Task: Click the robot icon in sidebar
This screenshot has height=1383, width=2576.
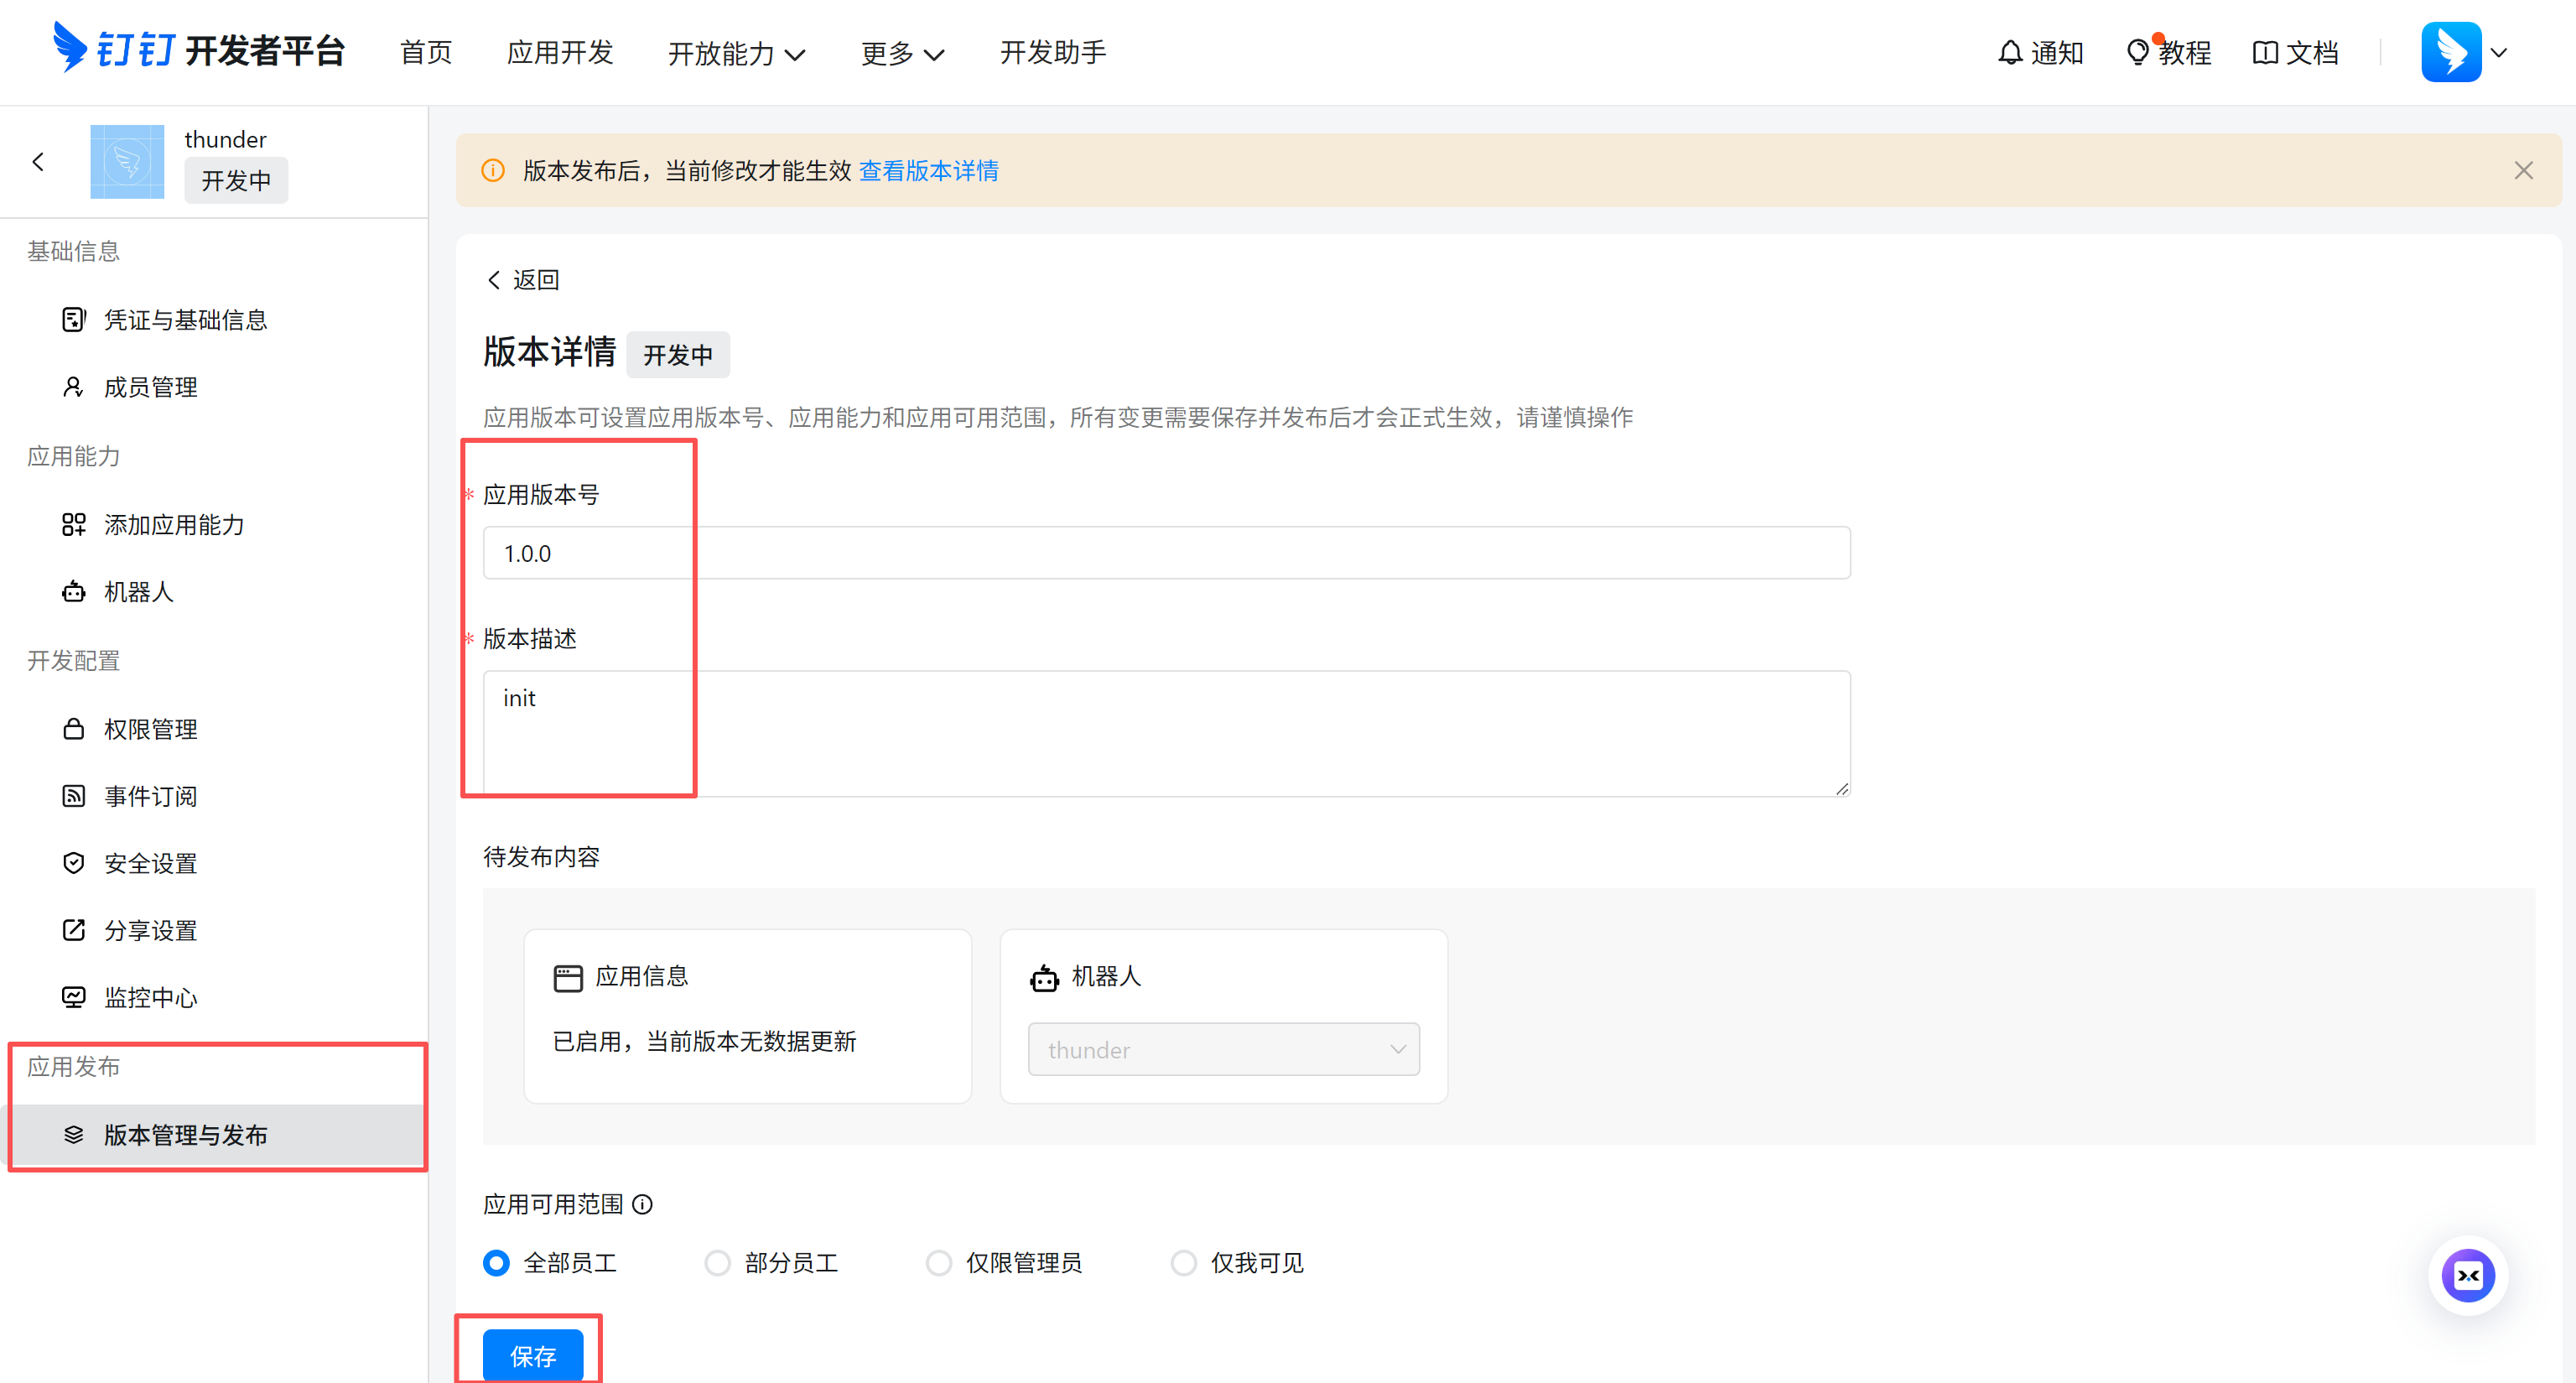Action: coord(73,592)
